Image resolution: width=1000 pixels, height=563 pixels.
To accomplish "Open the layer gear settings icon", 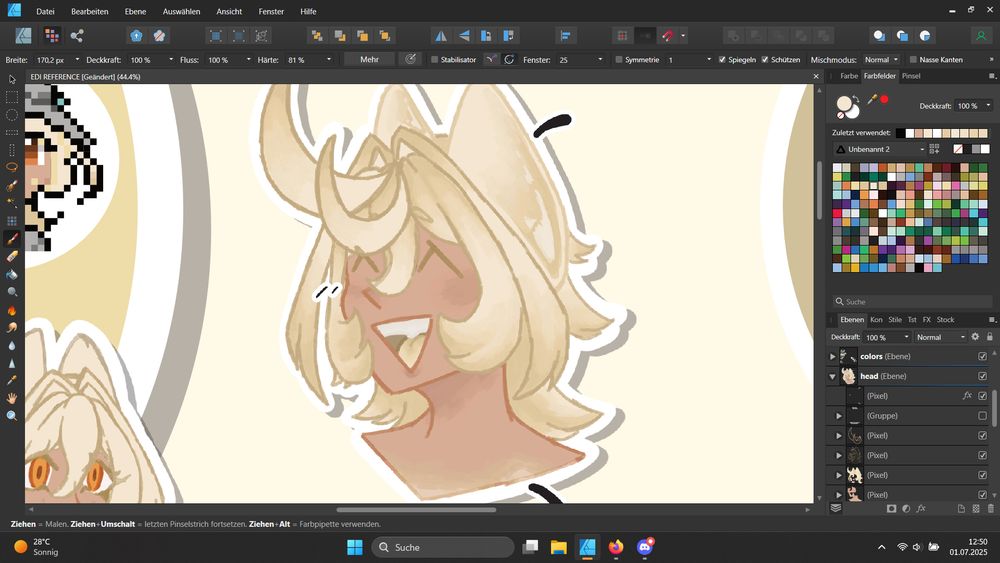I will [975, 337].
